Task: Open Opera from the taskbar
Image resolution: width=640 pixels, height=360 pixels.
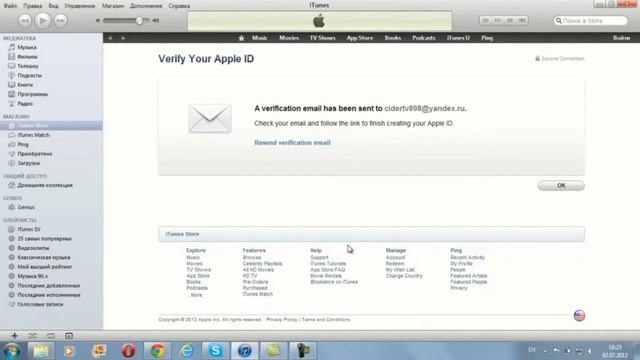Action: tap(128, 351)
